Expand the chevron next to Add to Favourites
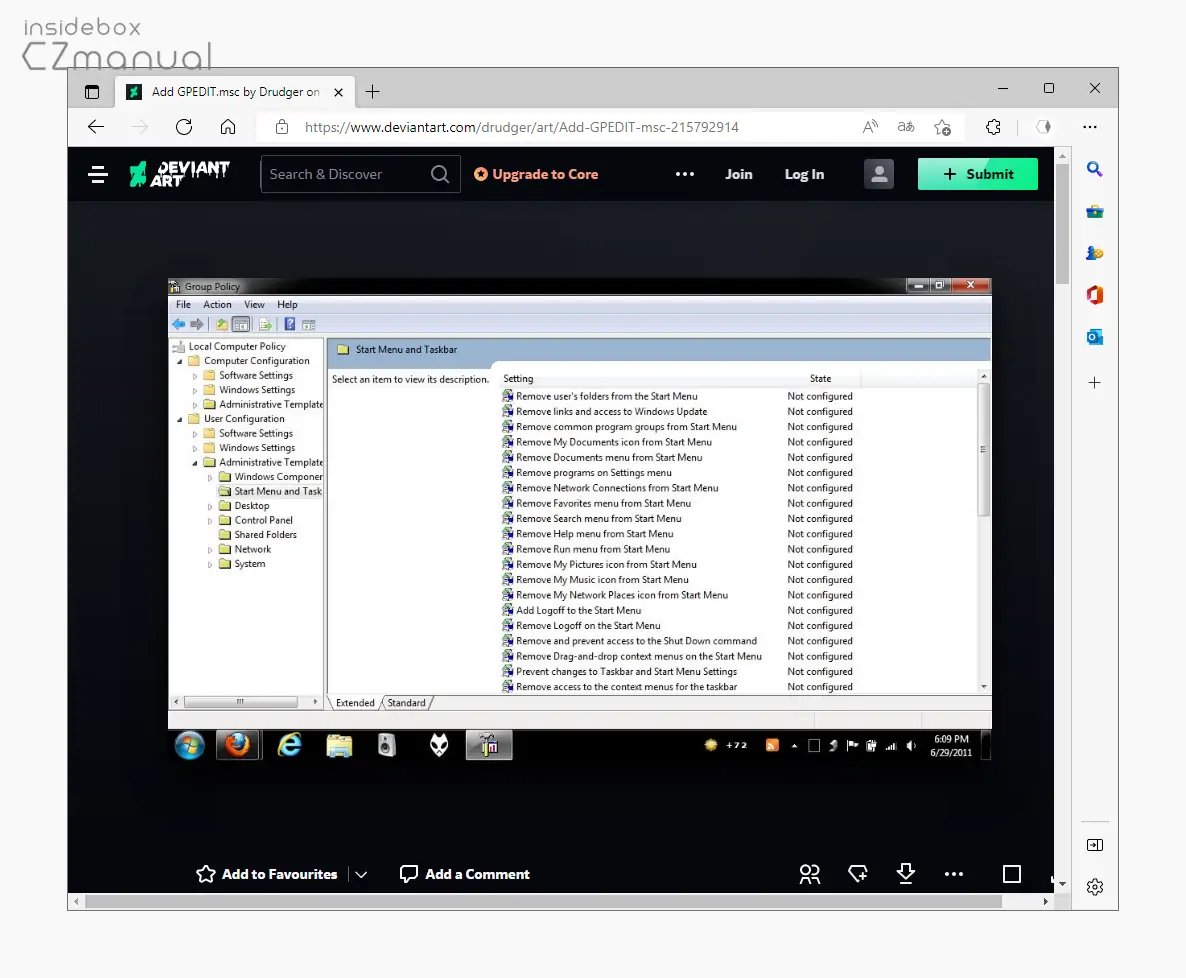This screenshot has height=978, width=1186. (x=361, y=874)
